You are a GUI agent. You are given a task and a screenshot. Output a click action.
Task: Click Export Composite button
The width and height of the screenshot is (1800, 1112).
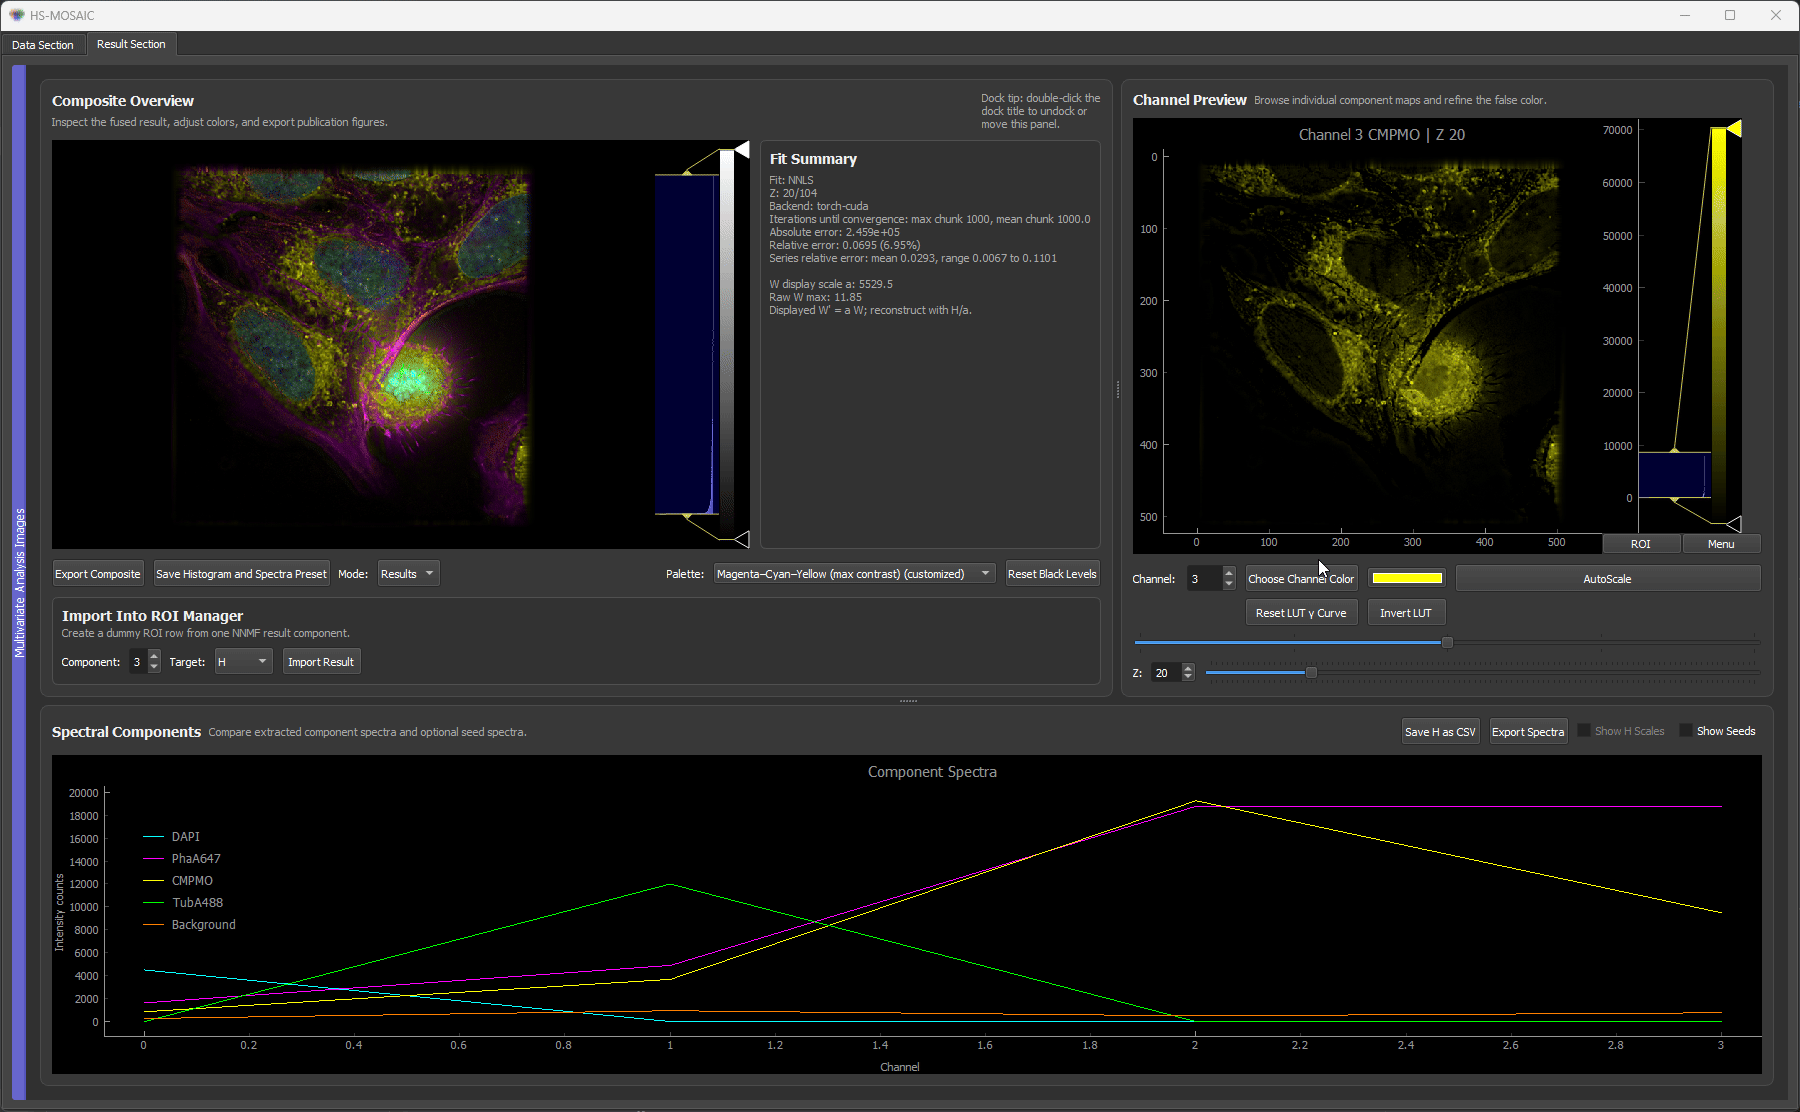[x=98, y=574]
